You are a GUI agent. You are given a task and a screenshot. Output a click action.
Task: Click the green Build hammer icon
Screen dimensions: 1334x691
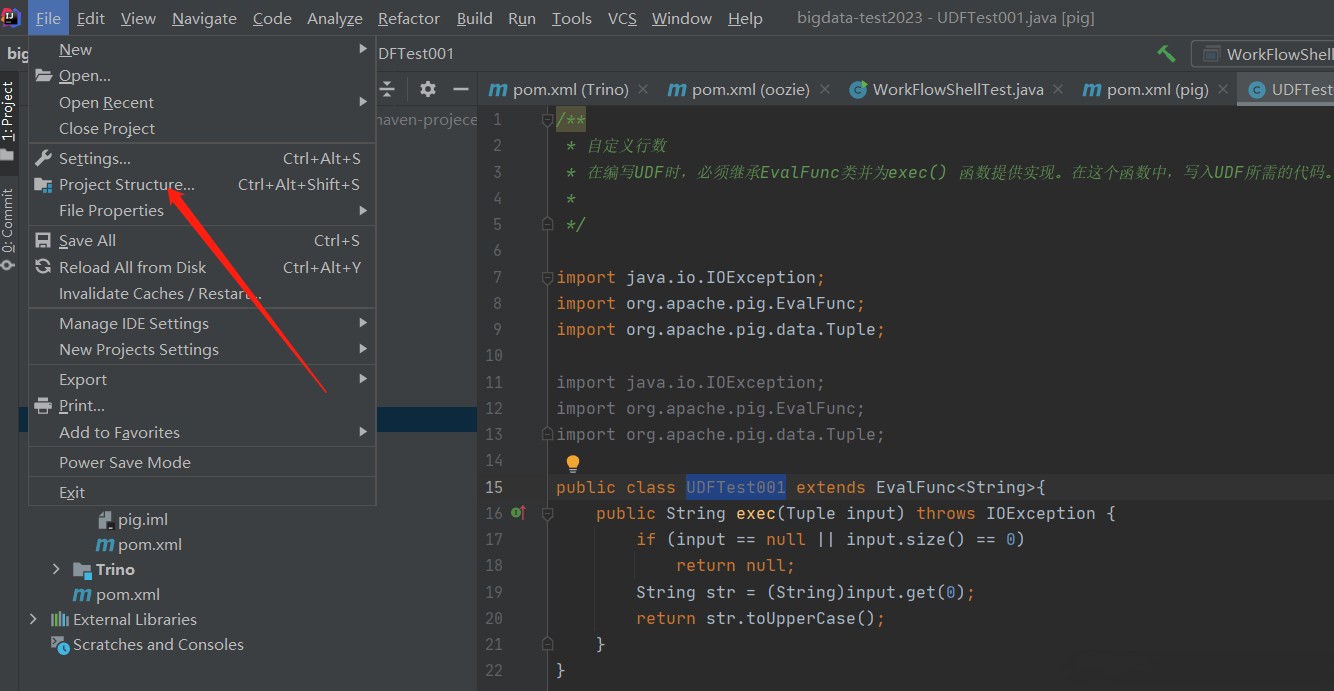(1166, 54)
